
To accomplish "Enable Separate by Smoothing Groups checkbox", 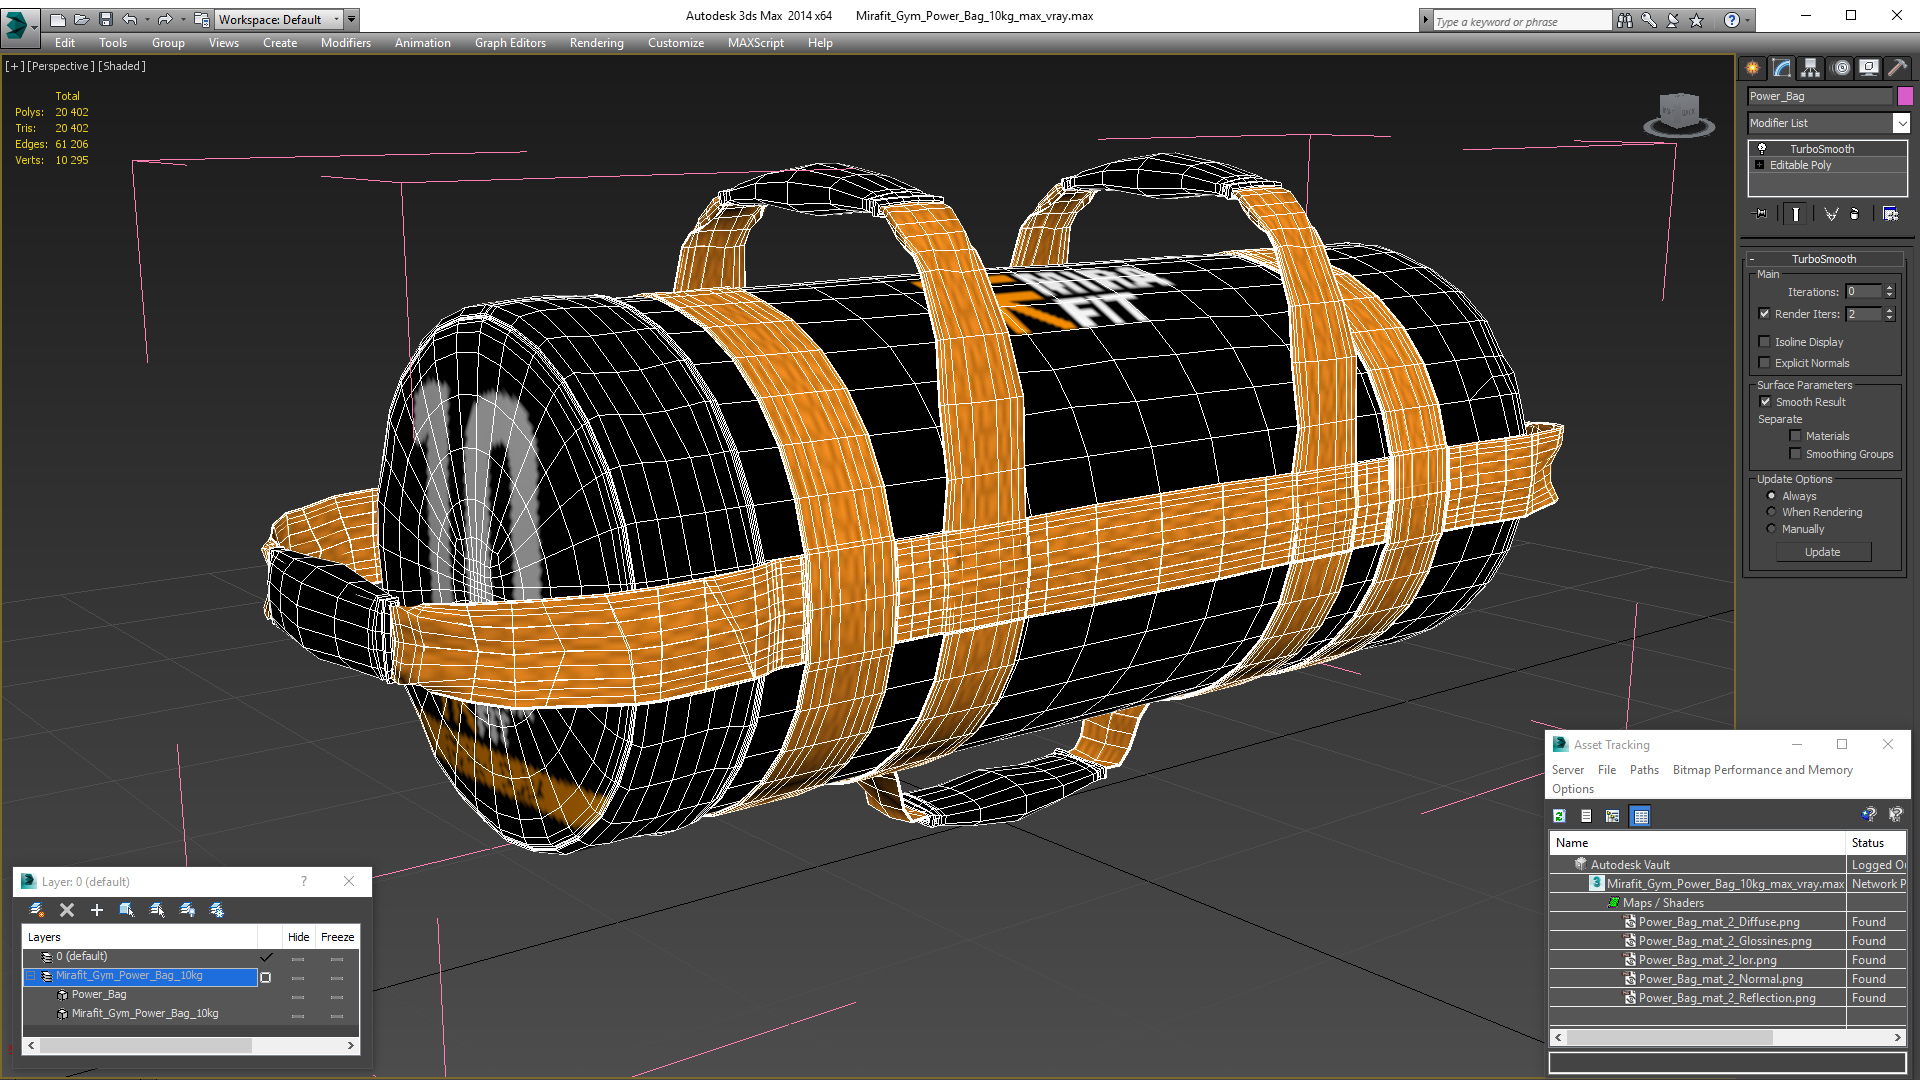I will click(x=1795, y=454).
